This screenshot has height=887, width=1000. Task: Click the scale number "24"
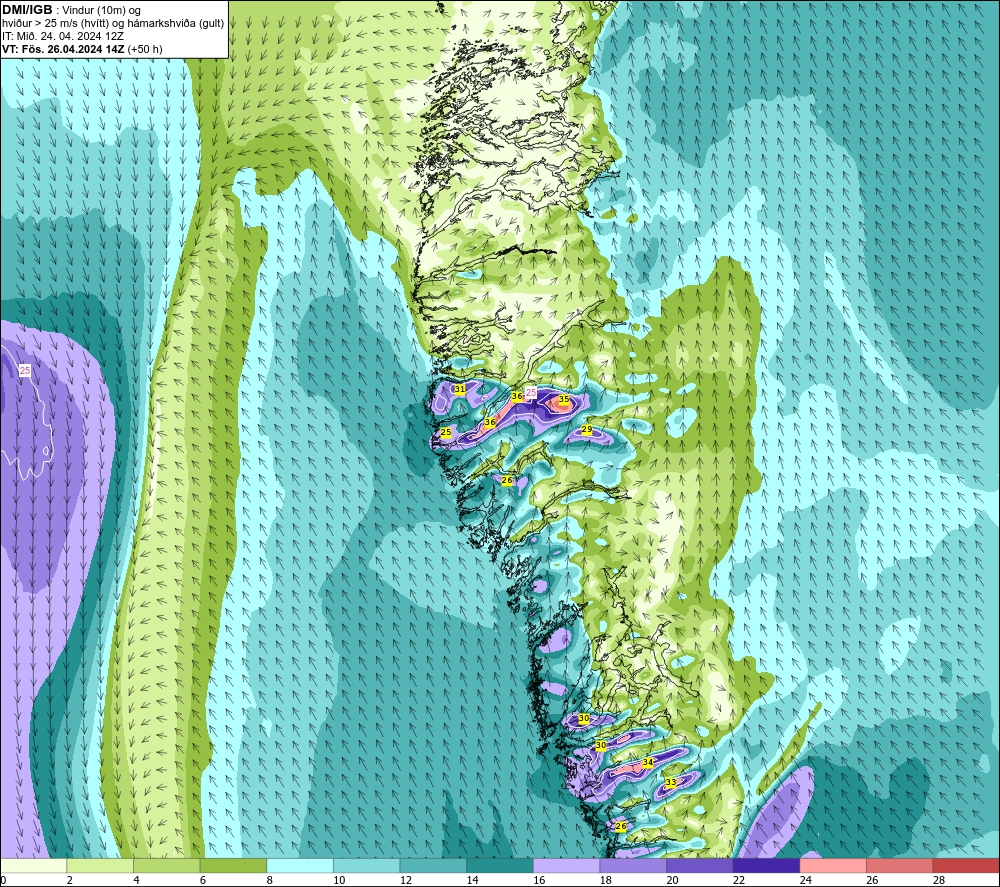pyautogui.click(x=805, y=880)
